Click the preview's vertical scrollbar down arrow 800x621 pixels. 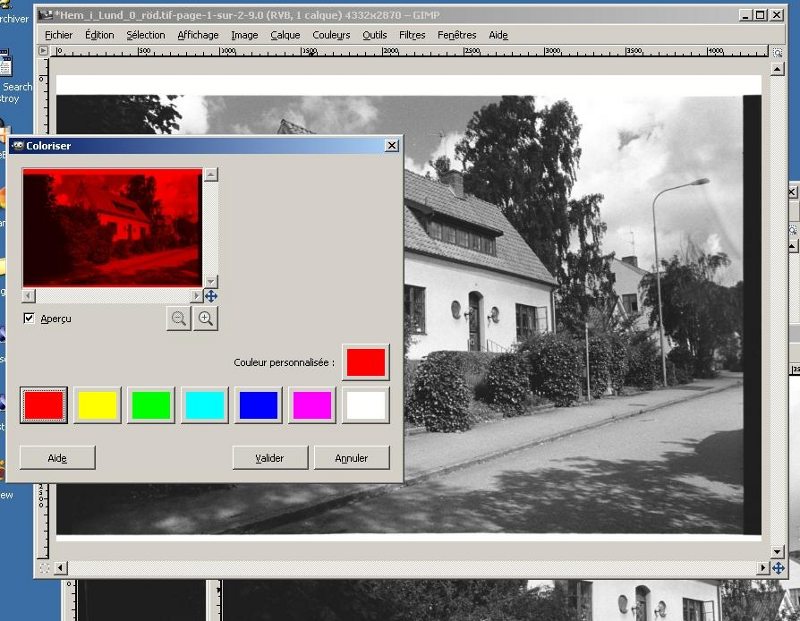click(x=210, y=282)
